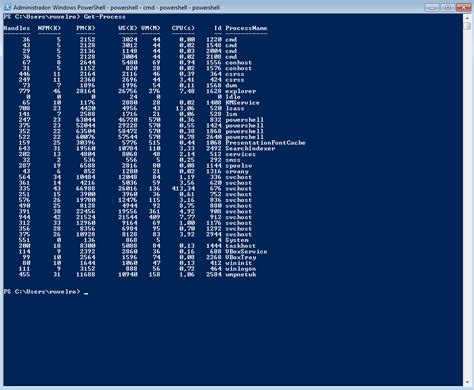Click the services process name
Viewport: 474px width, 390px height.
pos(241,154)
